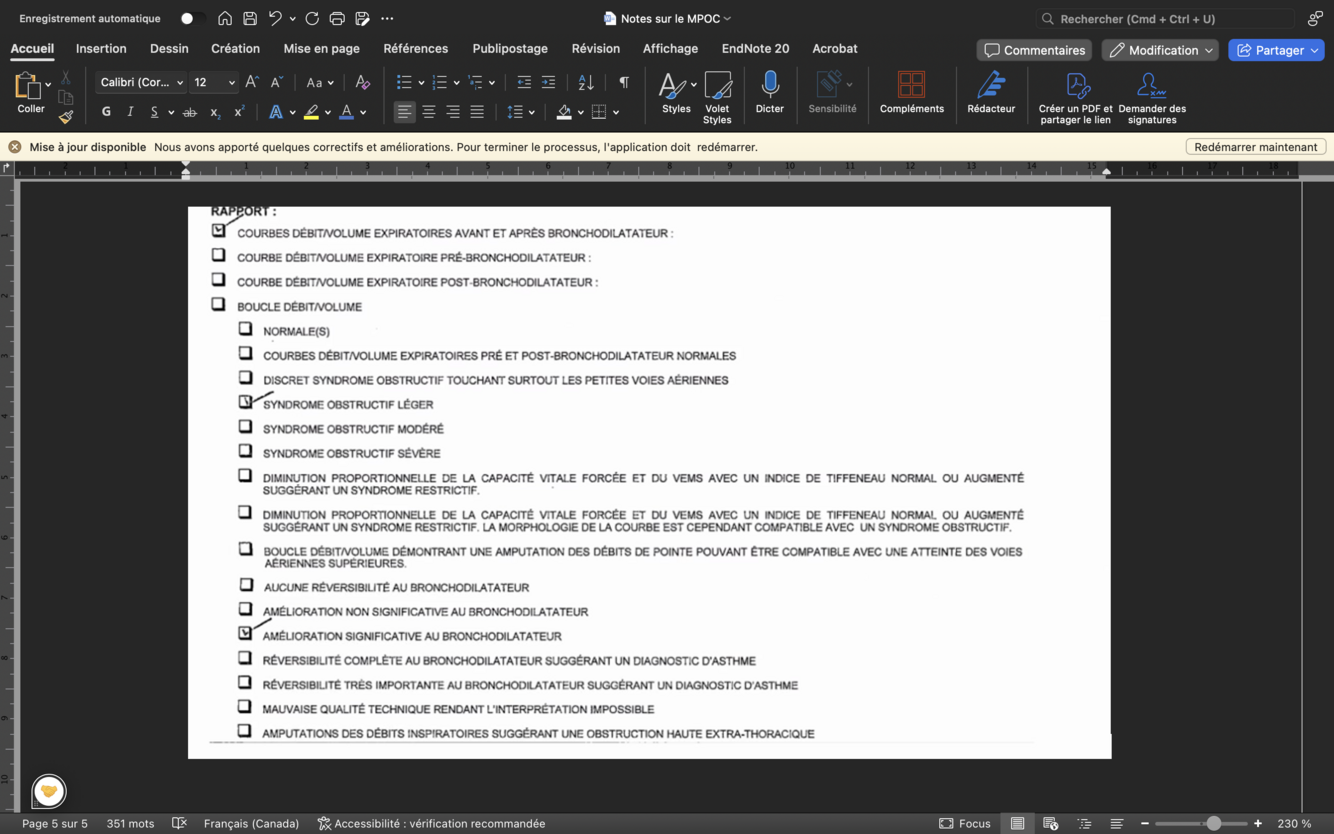
Task: Open the EndNote 20 tab
Action: [755, 48]
